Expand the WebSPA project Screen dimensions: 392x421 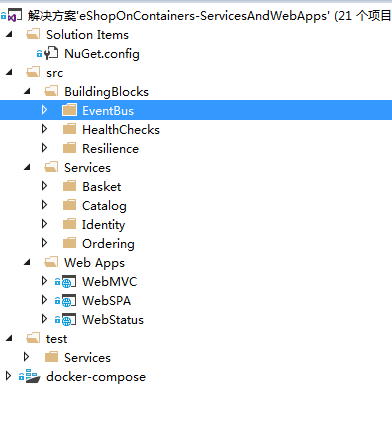coord(44,300)
